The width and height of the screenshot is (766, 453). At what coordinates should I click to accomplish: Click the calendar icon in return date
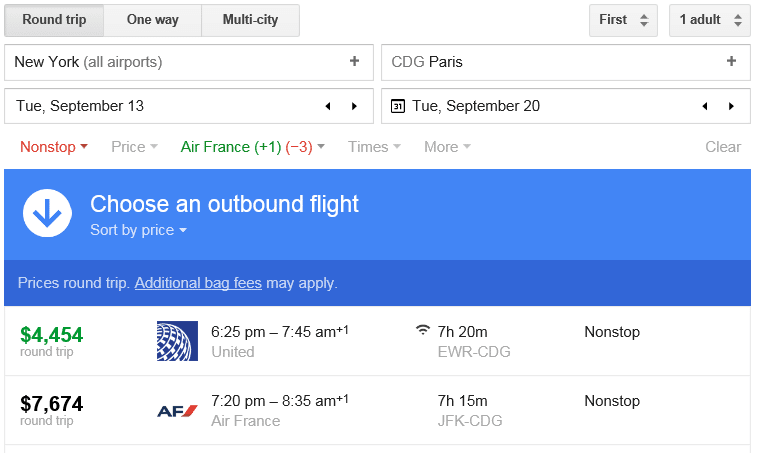[x=398, y=106]
